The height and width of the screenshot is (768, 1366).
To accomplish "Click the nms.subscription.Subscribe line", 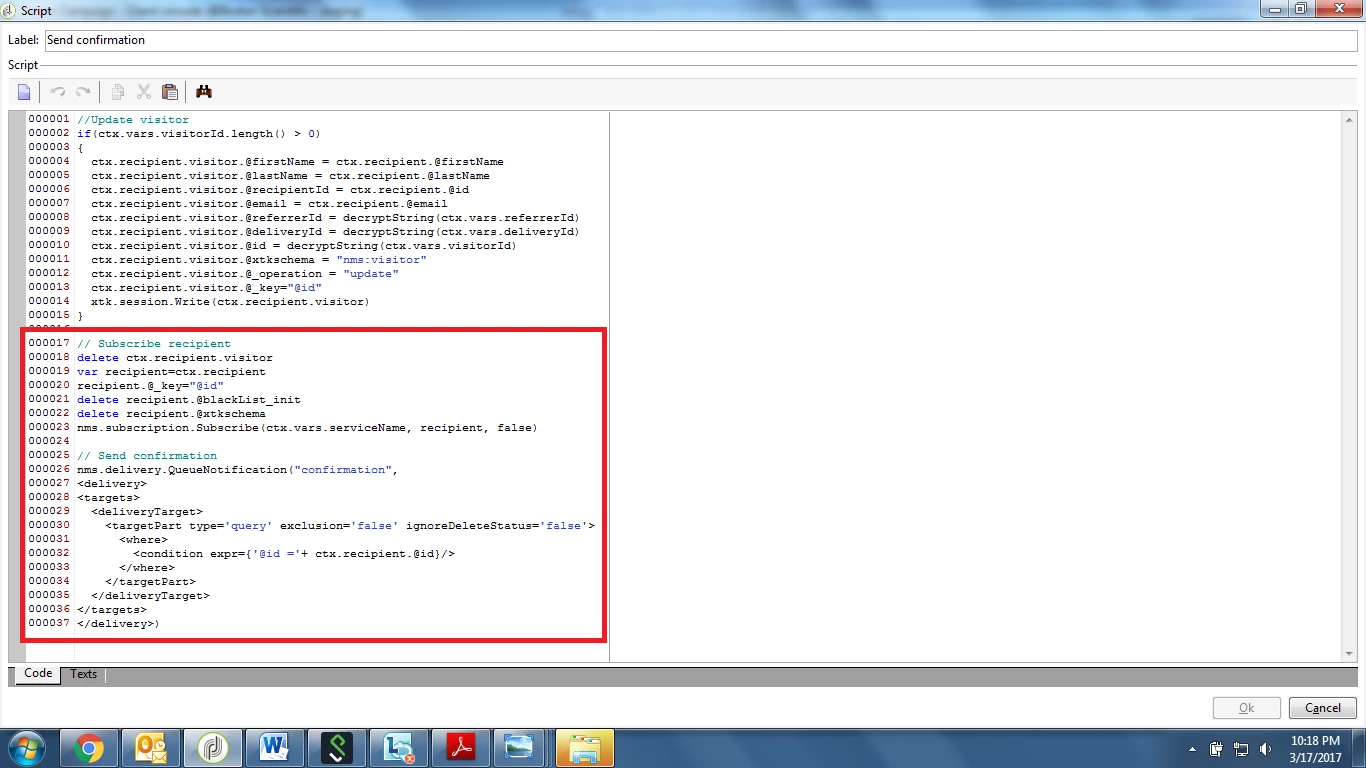I will [307, 428].
